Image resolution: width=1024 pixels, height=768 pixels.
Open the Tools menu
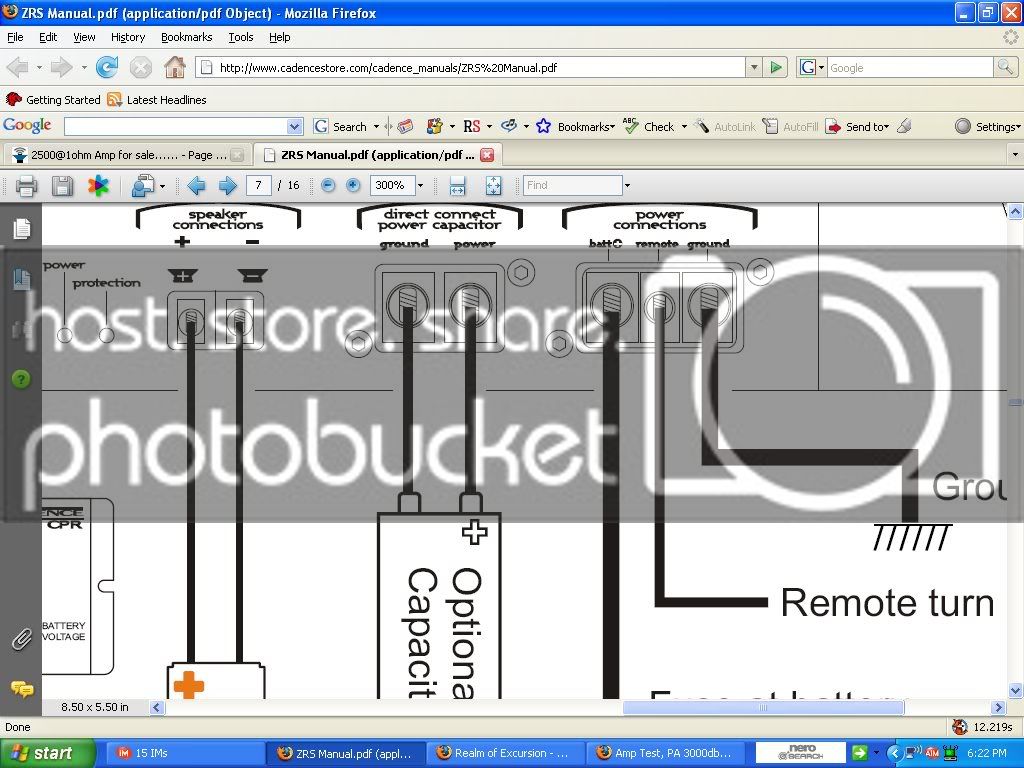click(241, 37)
